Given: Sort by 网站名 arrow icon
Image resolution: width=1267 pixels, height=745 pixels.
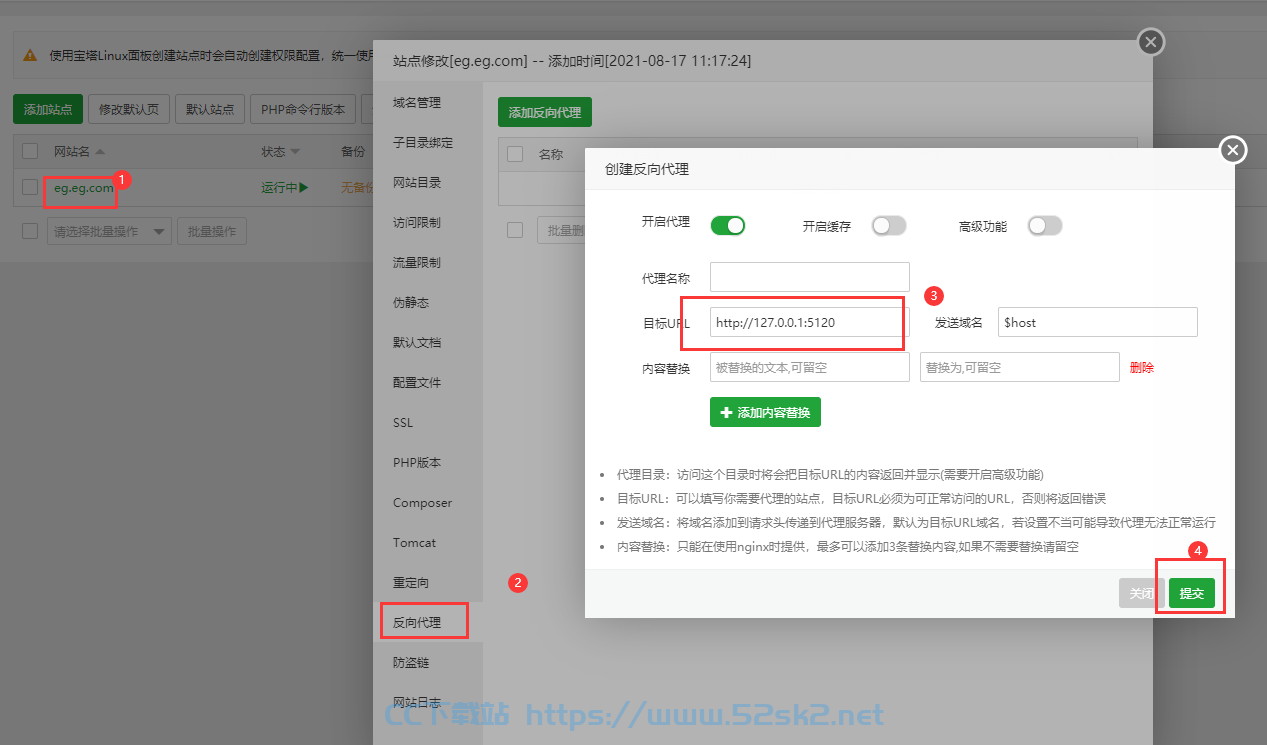Looking at the screenshot, I should pos(99,152).
